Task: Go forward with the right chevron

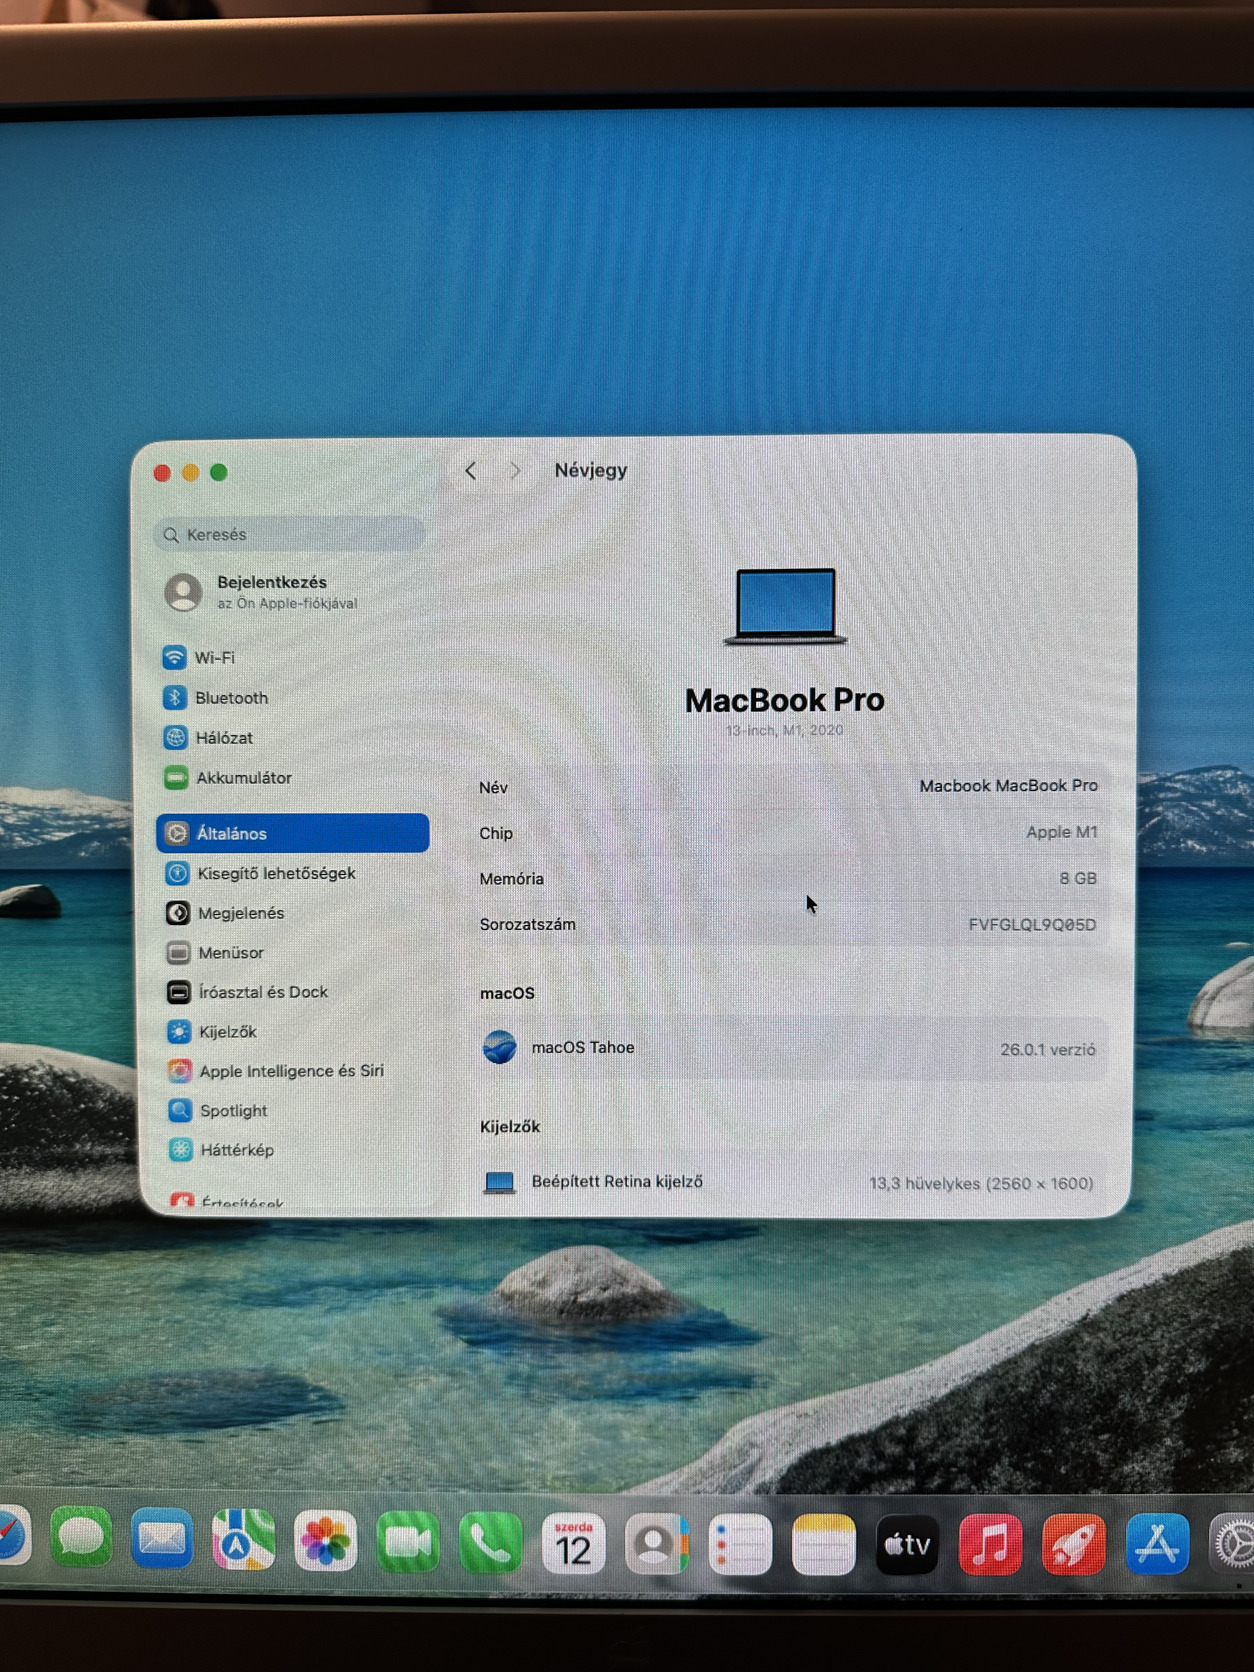Action: [515, 471]
